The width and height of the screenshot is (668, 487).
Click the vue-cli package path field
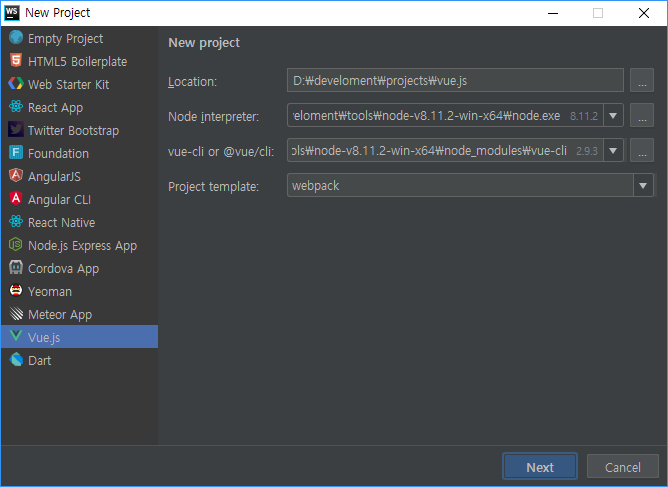(x=445, y=150)
